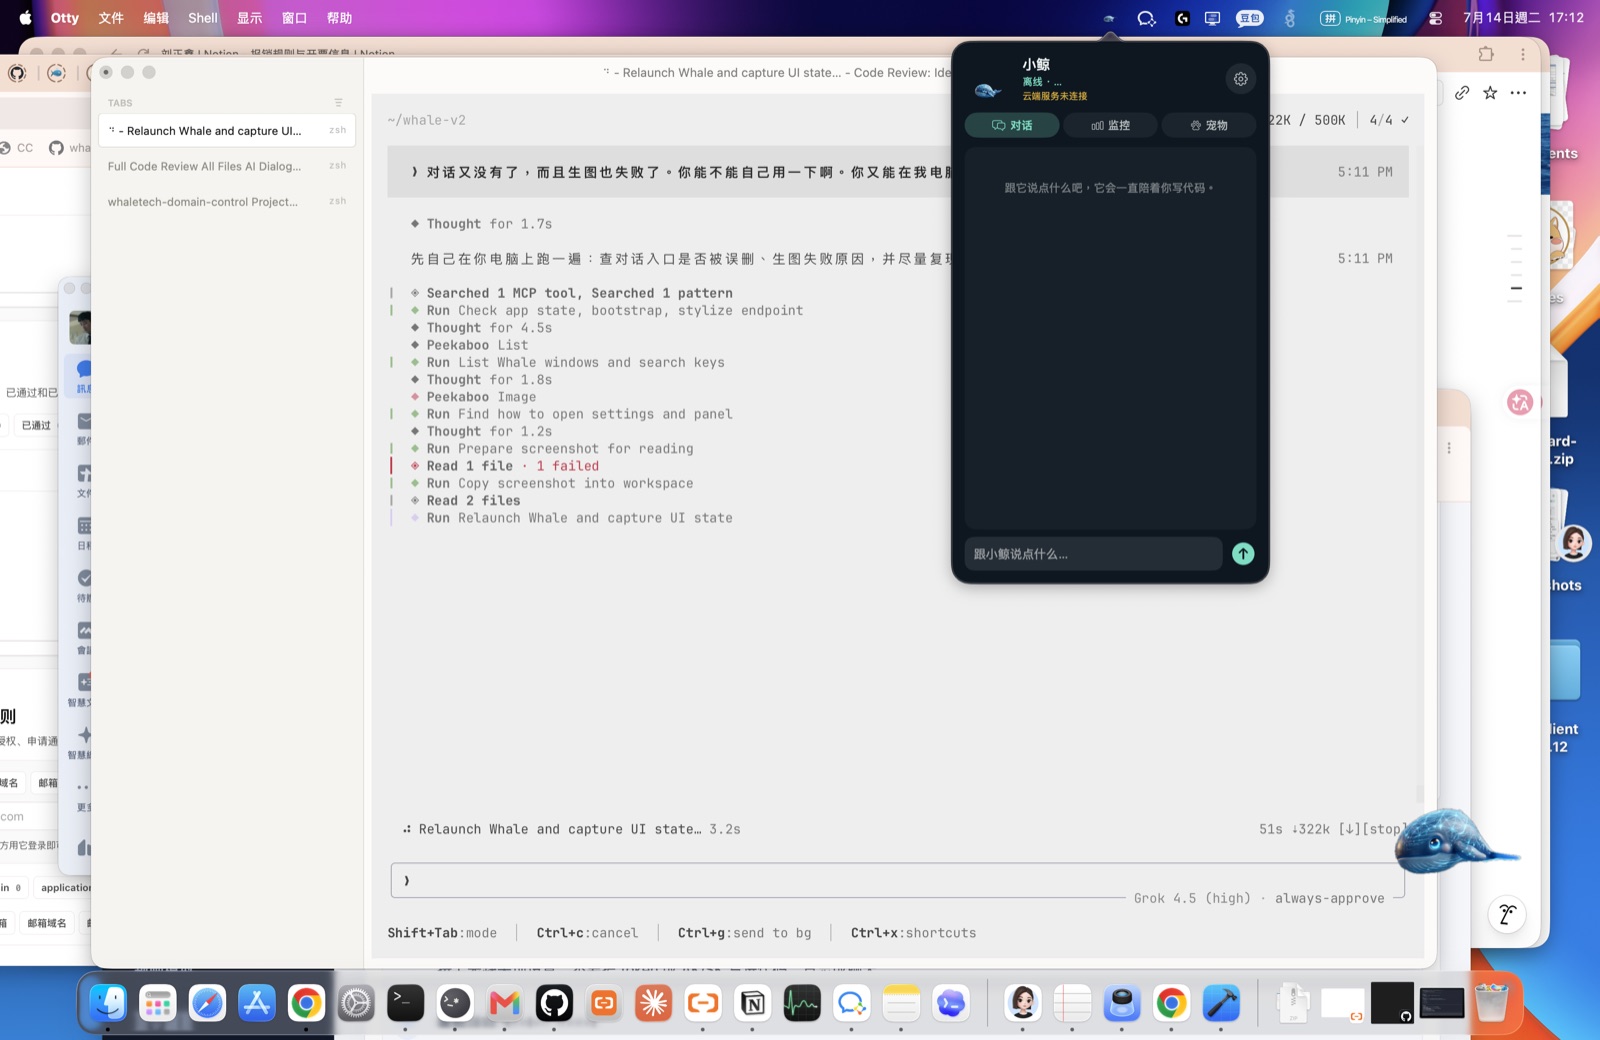Screen dimensions: 1600x1040
Task: Switch to the 宠物 tab
Action: tap(1208, 125)
